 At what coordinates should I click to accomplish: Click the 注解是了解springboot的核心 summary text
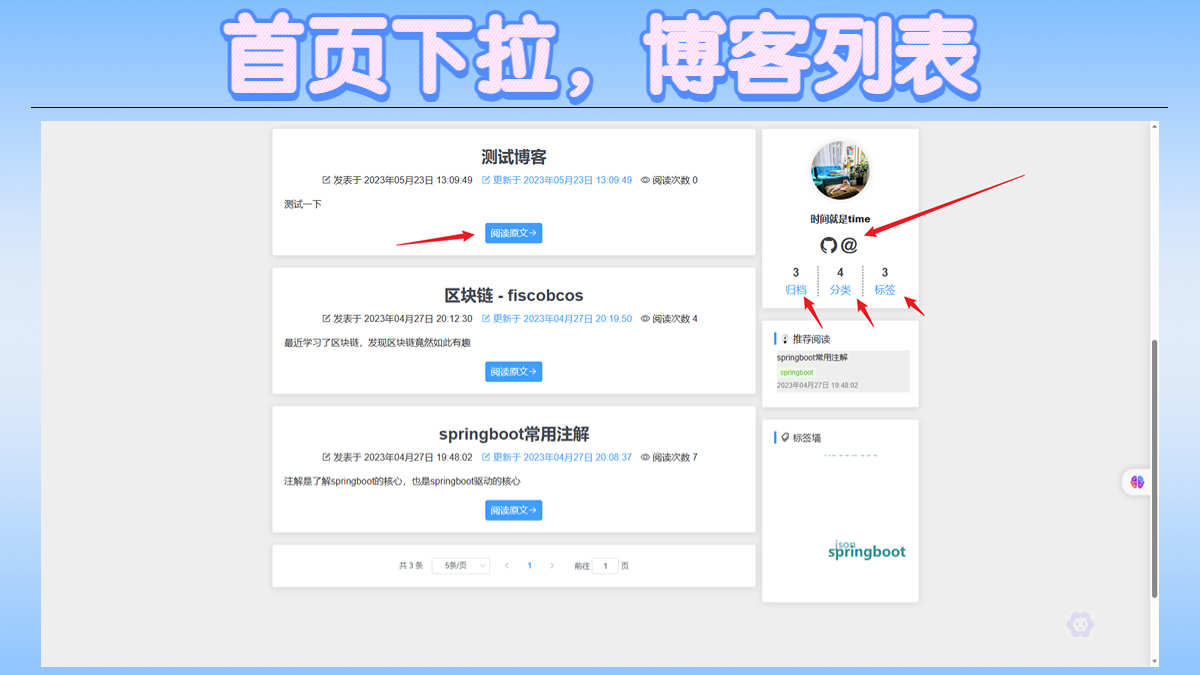(402, 481)
